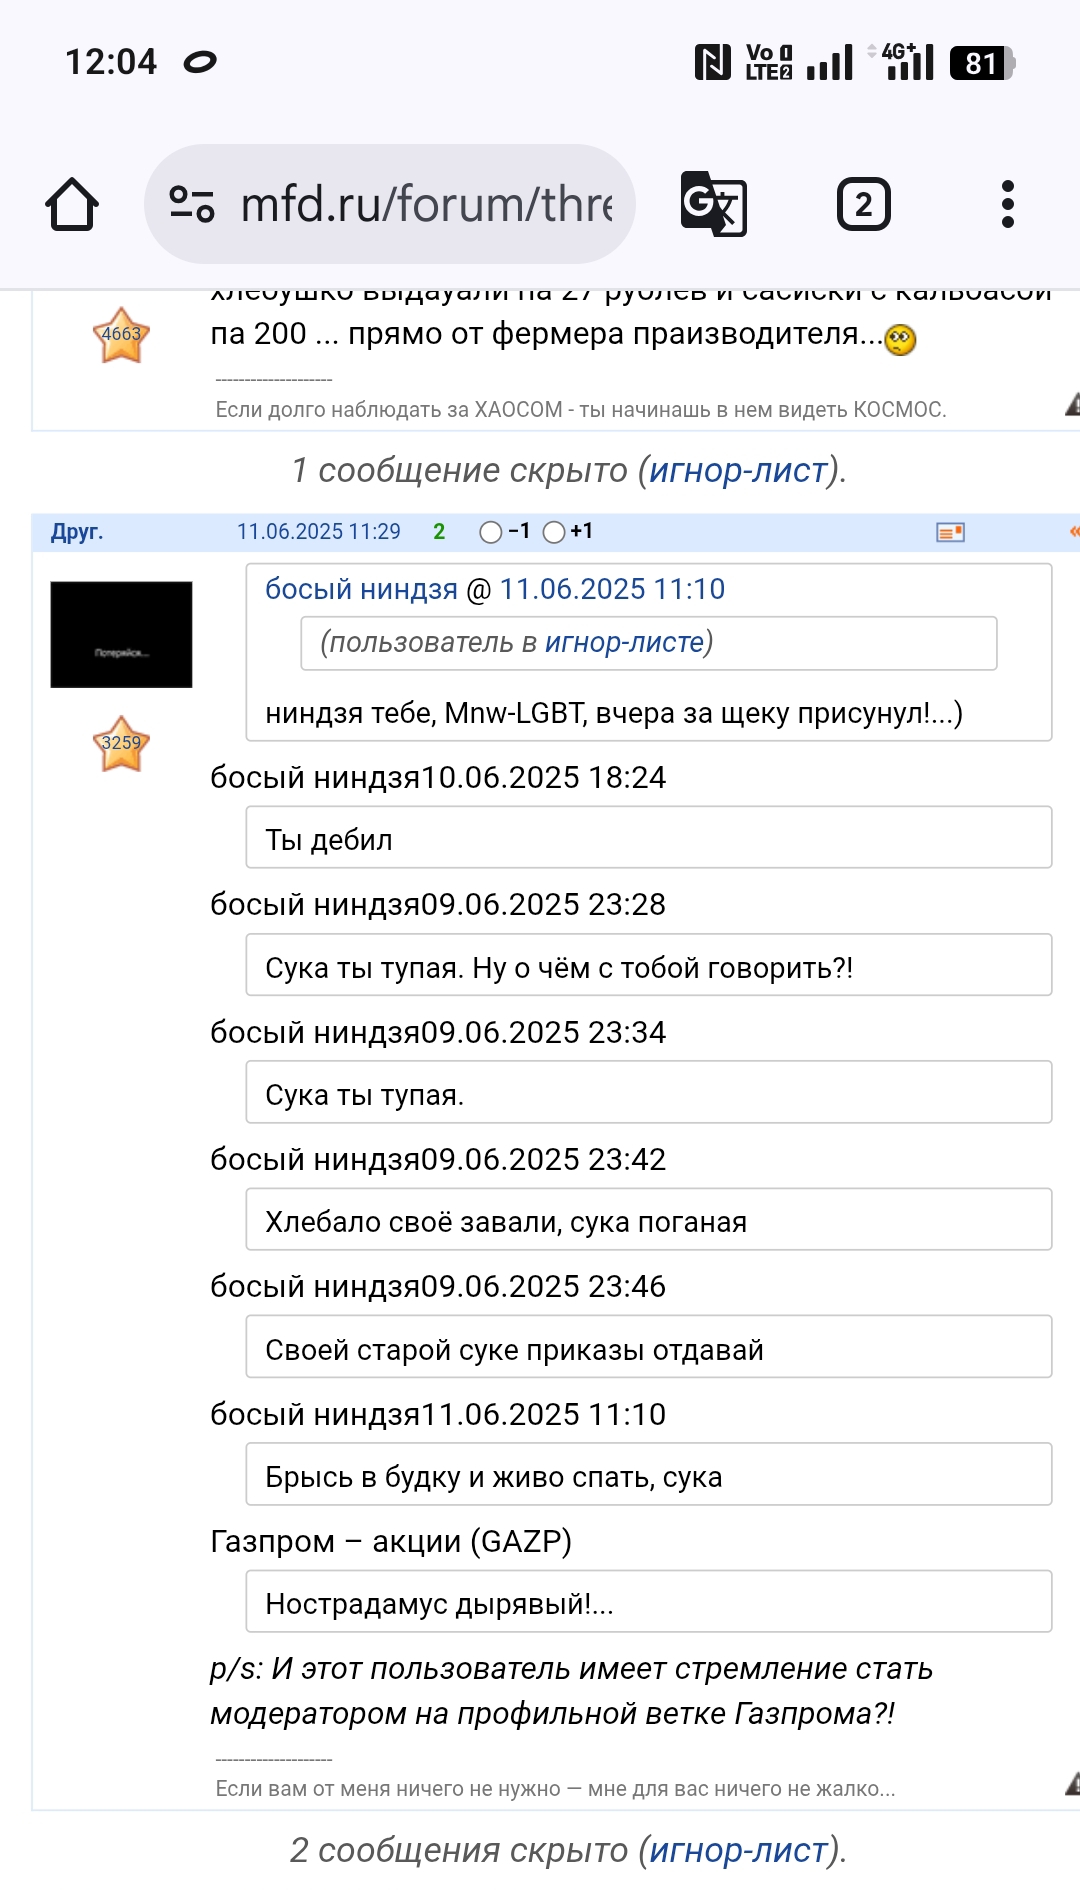Viewport: 1080px width, 1890px height.
Task: Click the star rating badge 4663
Action: 121,335
